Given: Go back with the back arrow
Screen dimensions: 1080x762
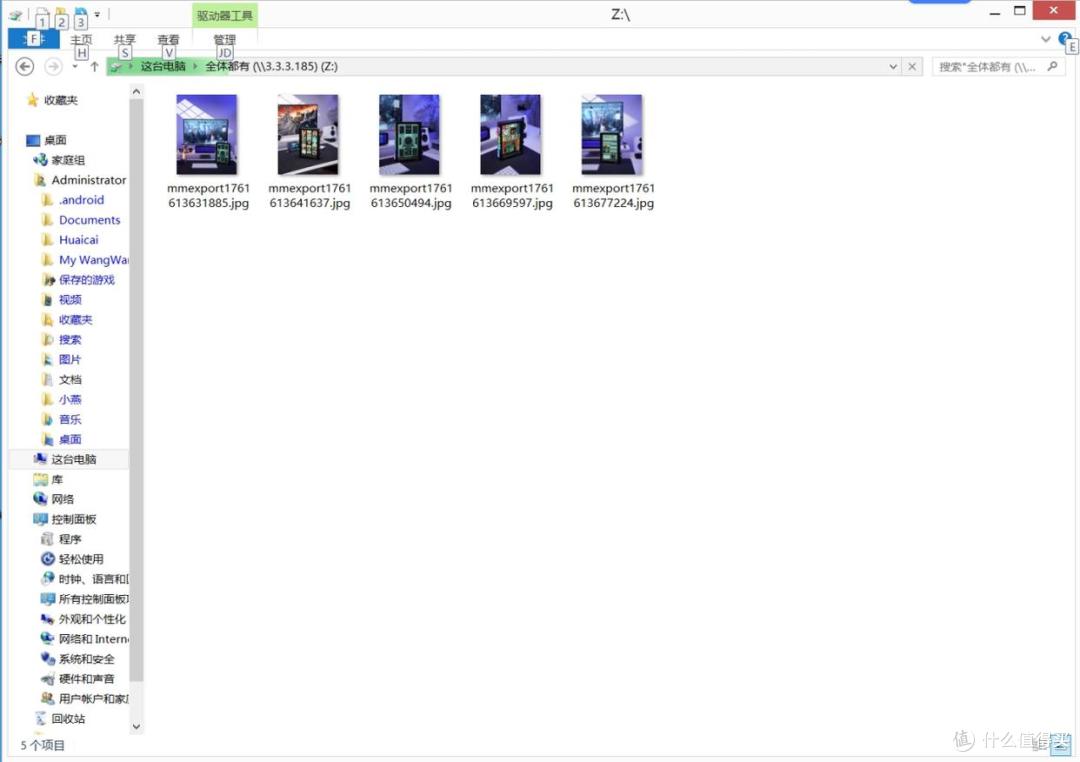Looking at the screenshot, I should [24, 66].
